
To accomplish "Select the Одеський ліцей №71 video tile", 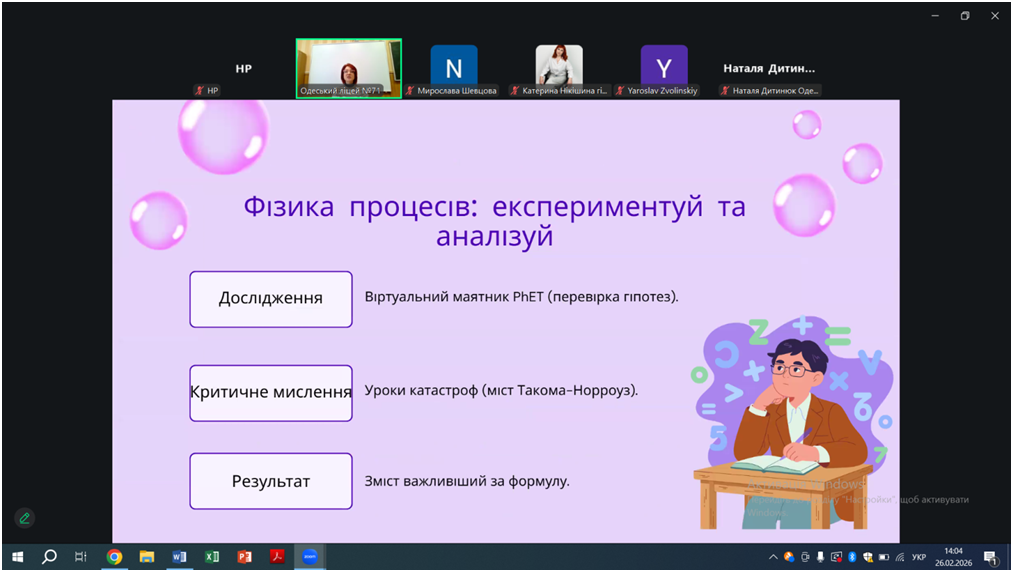I will click(349, 68).
